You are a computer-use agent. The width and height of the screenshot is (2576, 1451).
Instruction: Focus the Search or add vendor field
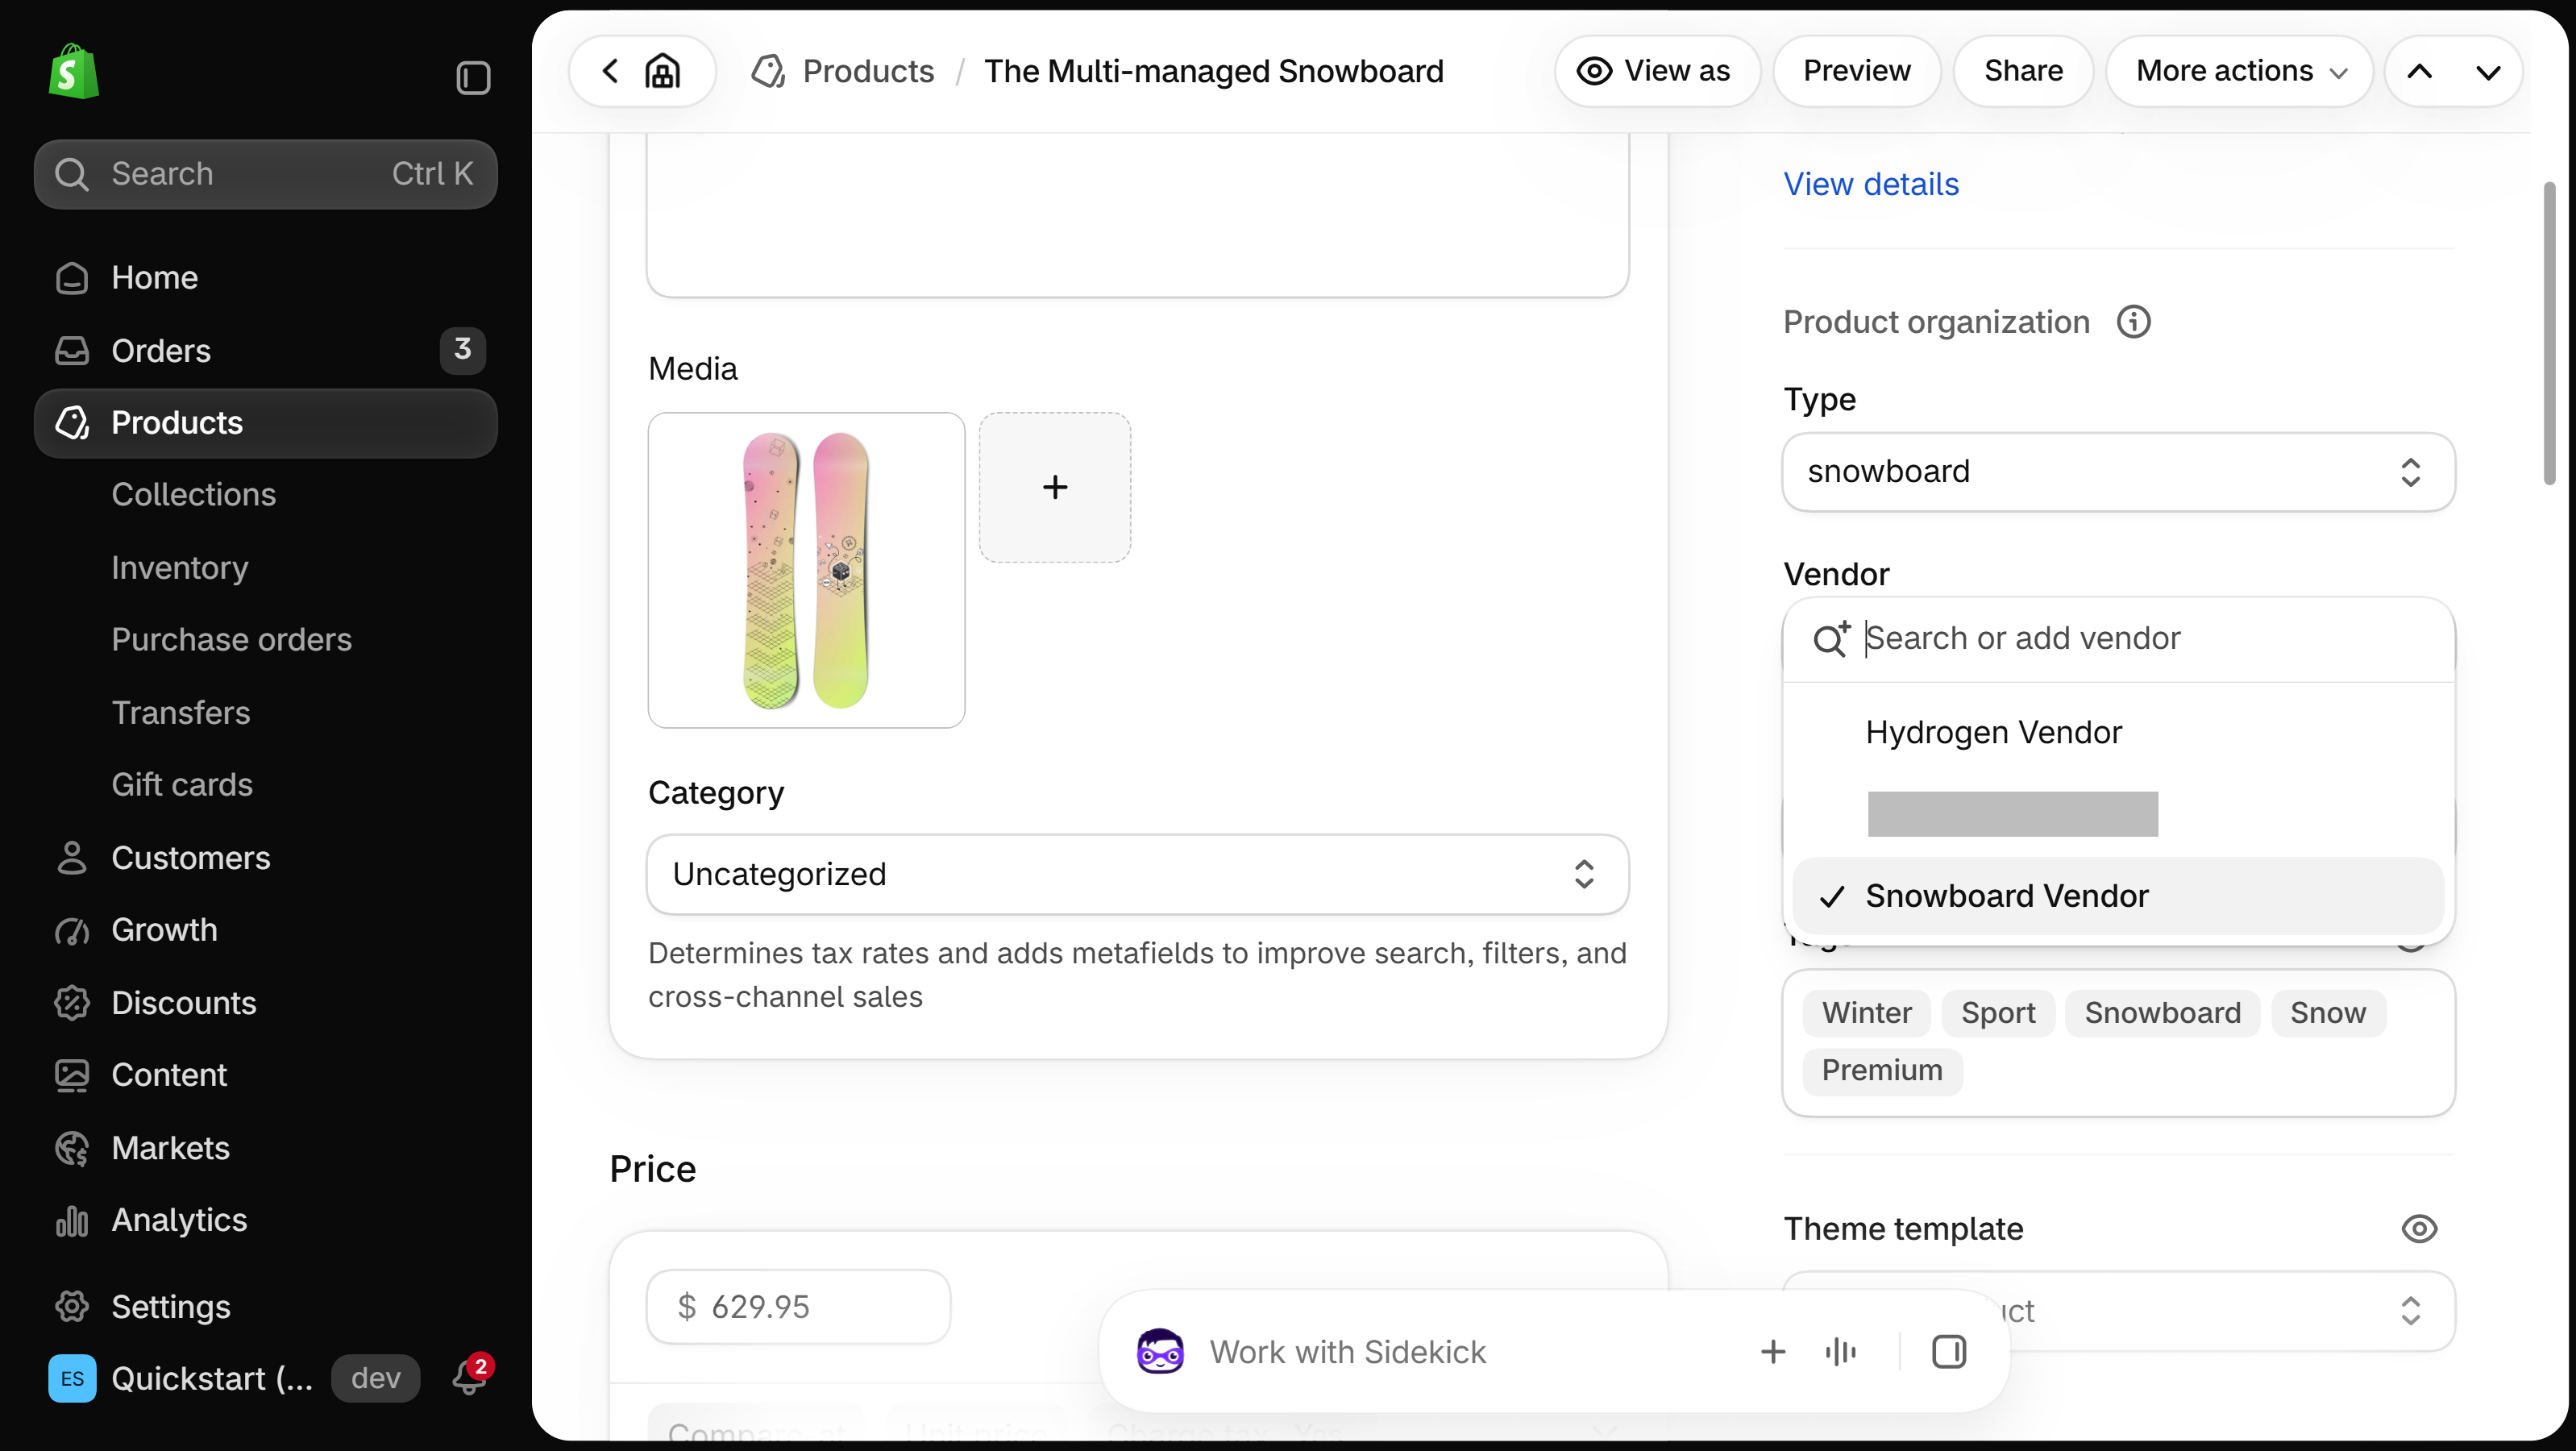tap(2118, 639)
